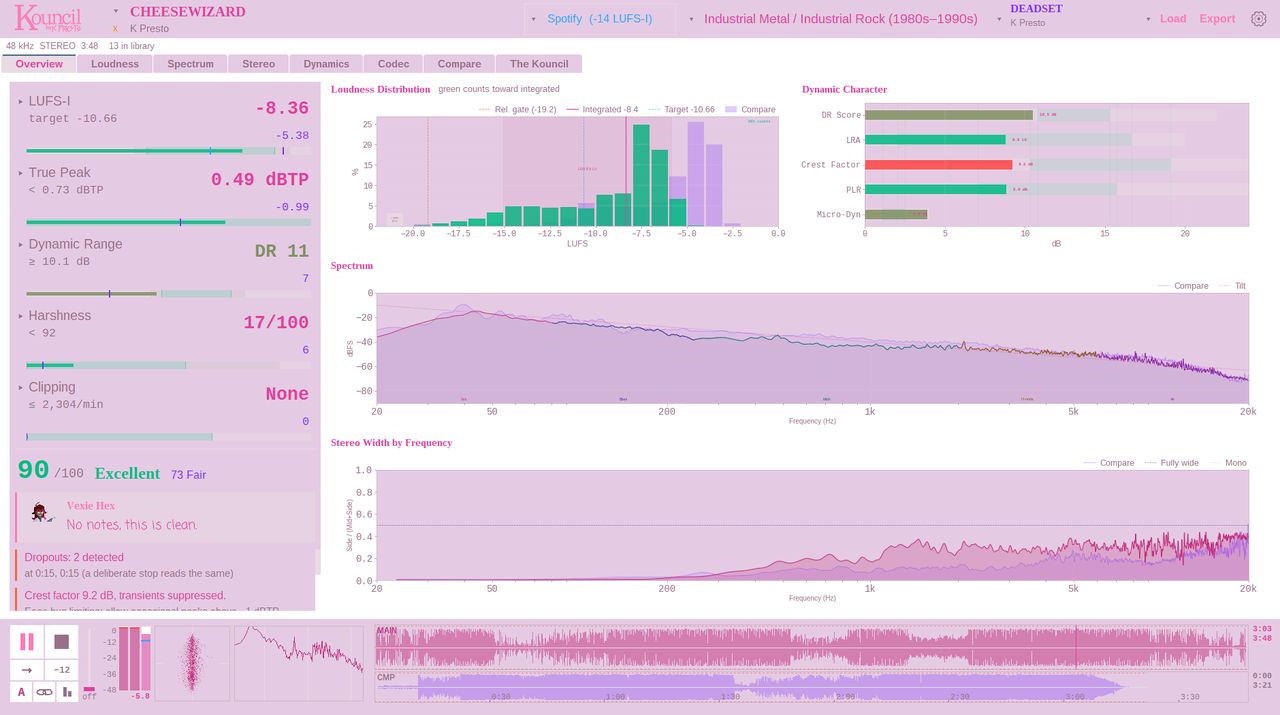Toggle the Fully wide legend entry
The height and width of the screenshot is (715, 1280).
pos(1171,463)
